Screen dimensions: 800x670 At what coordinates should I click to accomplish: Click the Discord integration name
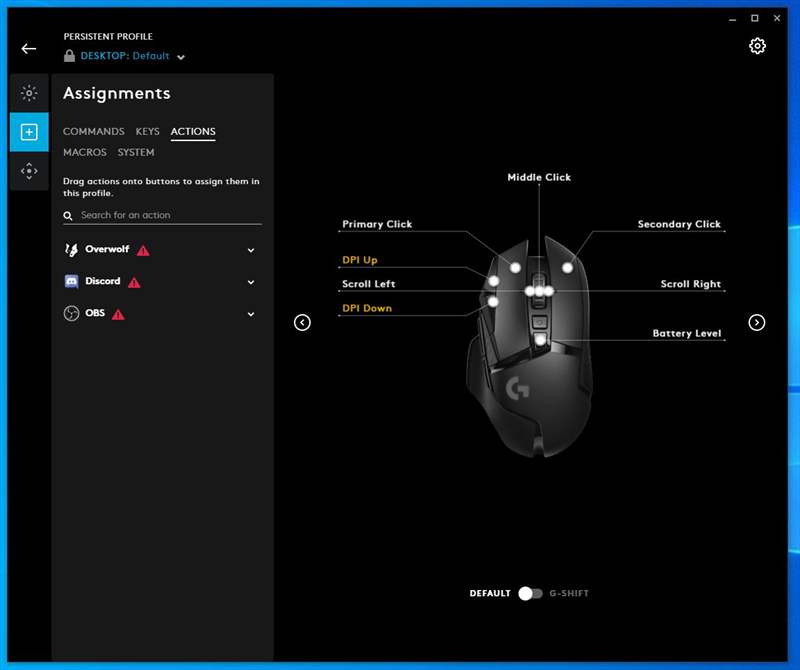(x=103, y=281)
